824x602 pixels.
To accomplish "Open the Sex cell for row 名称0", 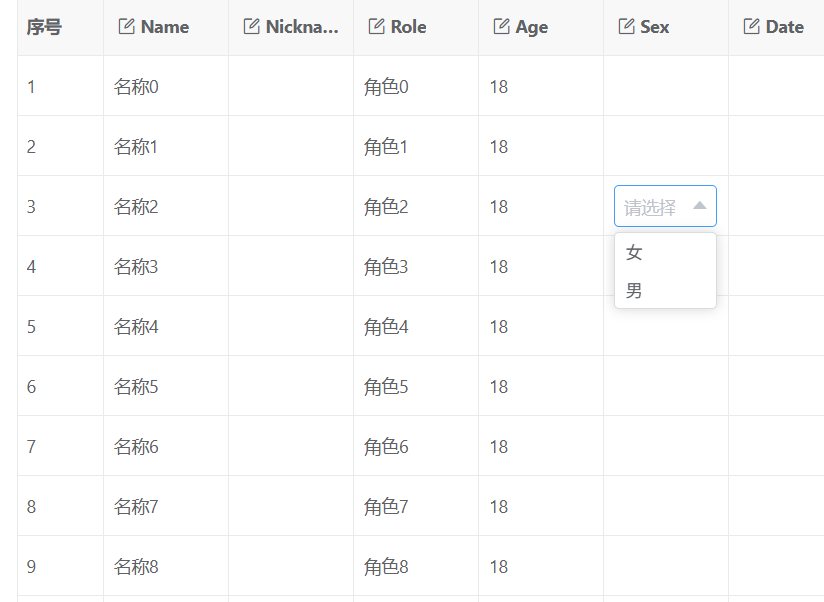I will click(666, 86).
